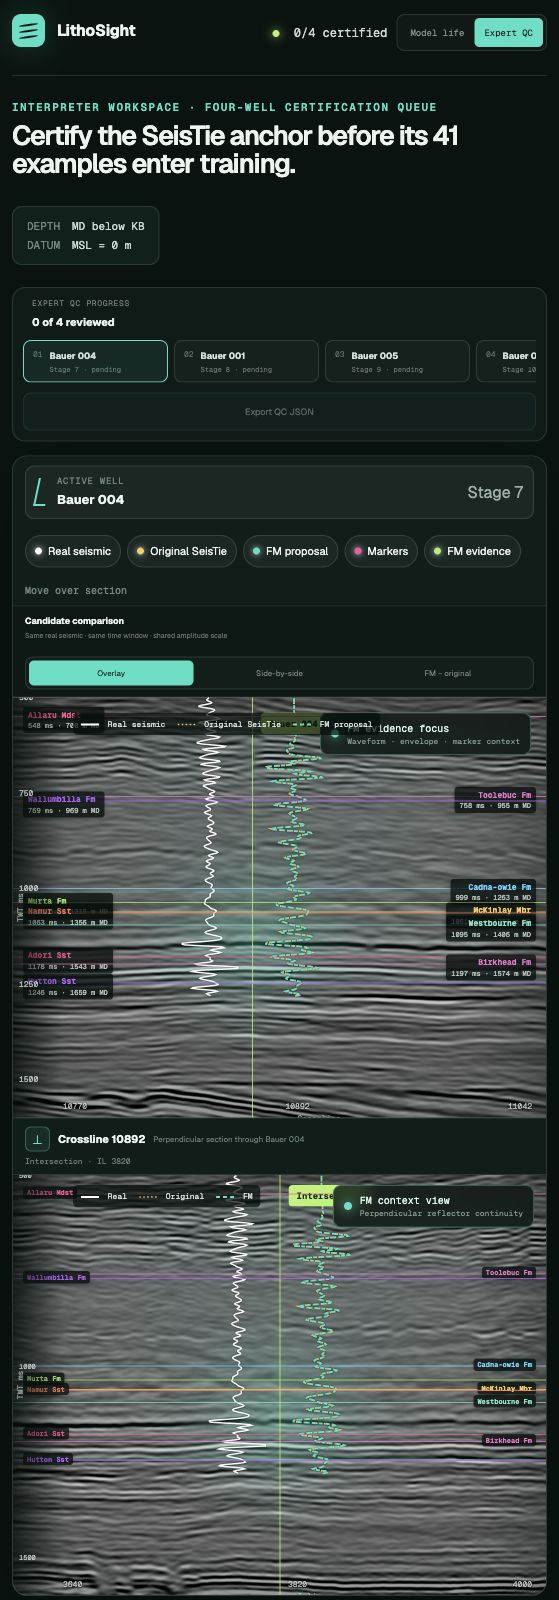This screenshot has width=559, height=1600.
Task: Click the Intersection IL 3820 text
Action: (78, 1161)
